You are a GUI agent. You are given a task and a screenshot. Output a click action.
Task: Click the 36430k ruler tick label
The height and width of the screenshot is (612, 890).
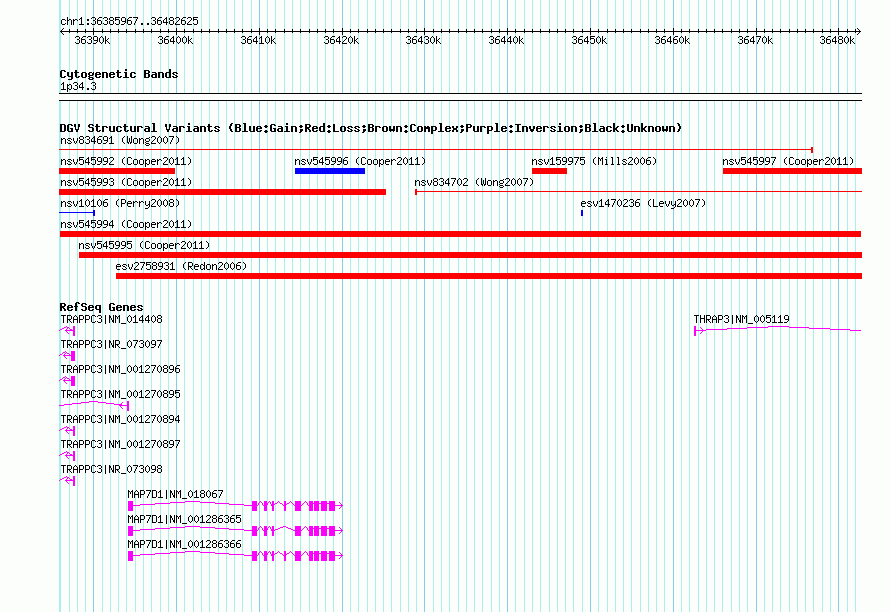point(423,40)
